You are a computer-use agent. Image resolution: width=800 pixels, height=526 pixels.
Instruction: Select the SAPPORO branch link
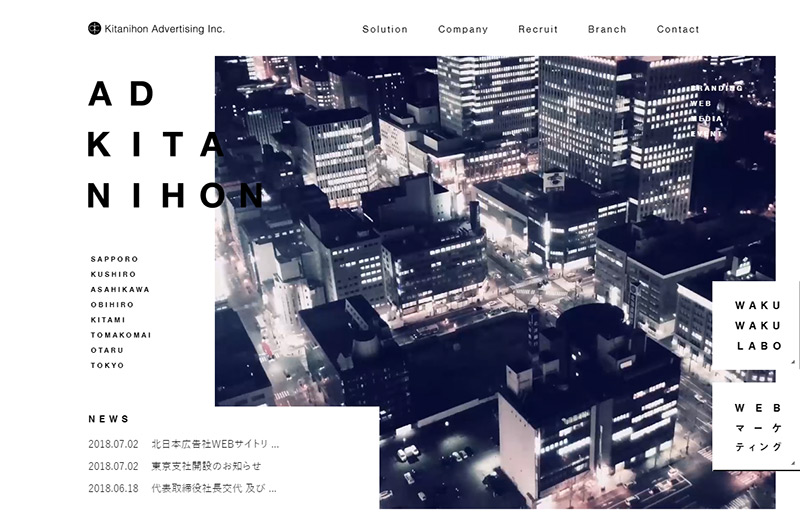[x=114, y=259]
